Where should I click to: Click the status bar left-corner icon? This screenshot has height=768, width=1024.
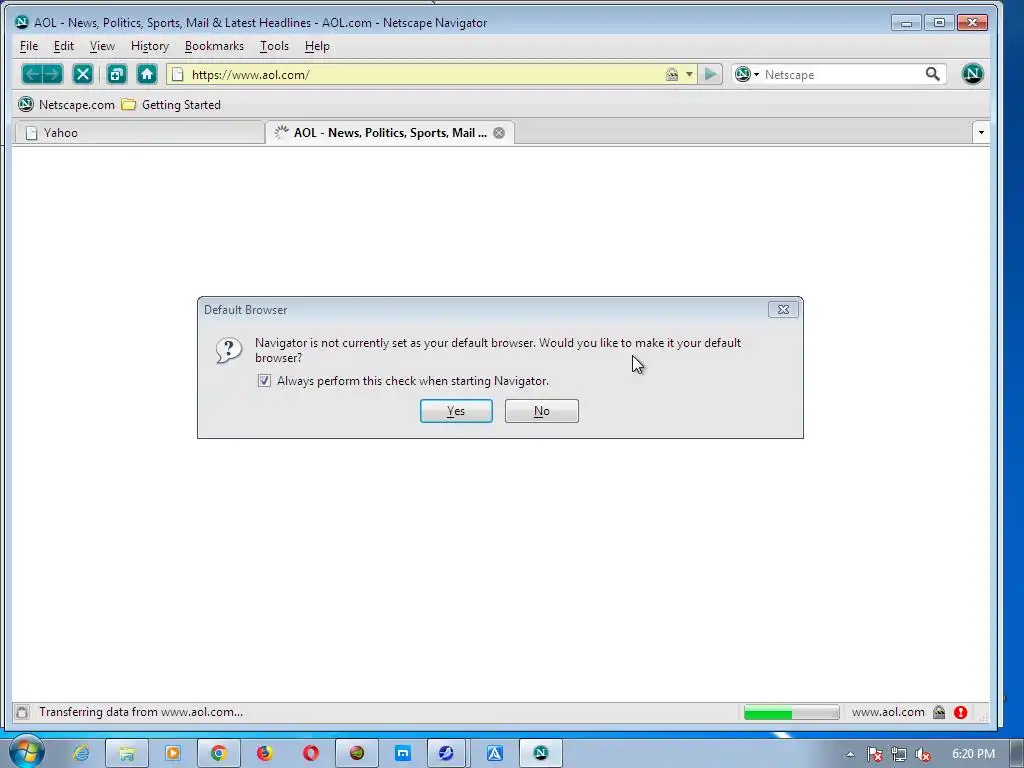pyautogui.click(x=22, y=712)
